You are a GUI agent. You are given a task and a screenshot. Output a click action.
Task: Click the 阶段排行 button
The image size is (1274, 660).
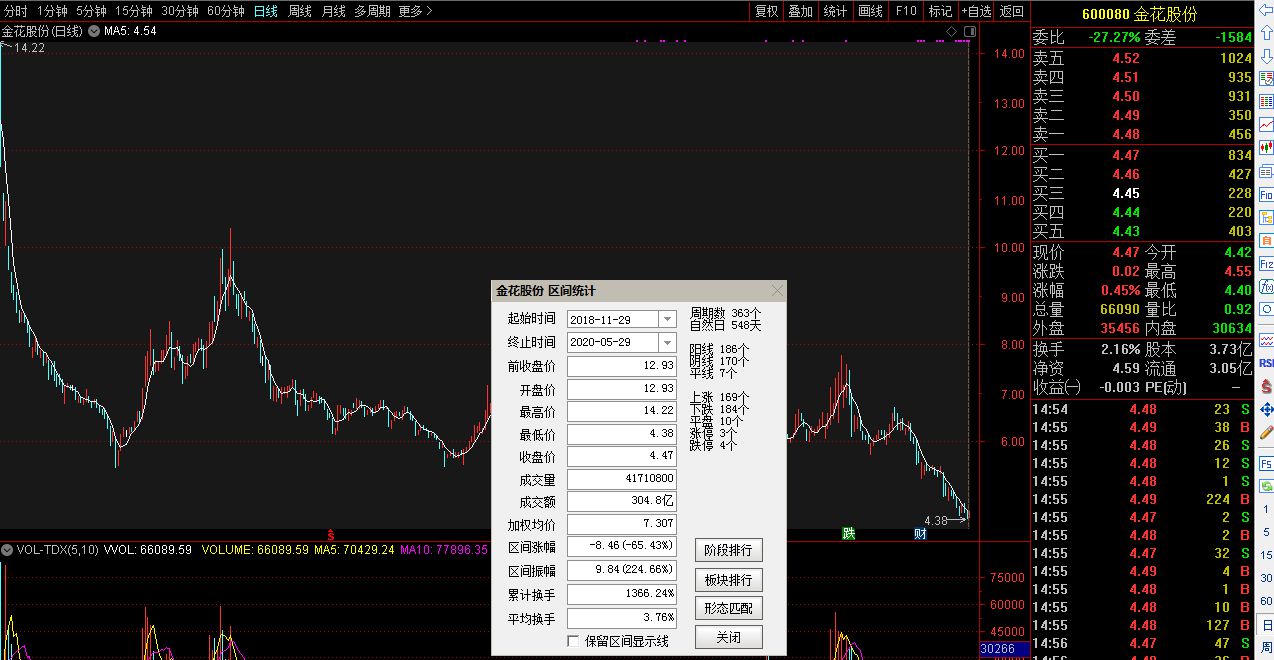click(x=728, y=550)
